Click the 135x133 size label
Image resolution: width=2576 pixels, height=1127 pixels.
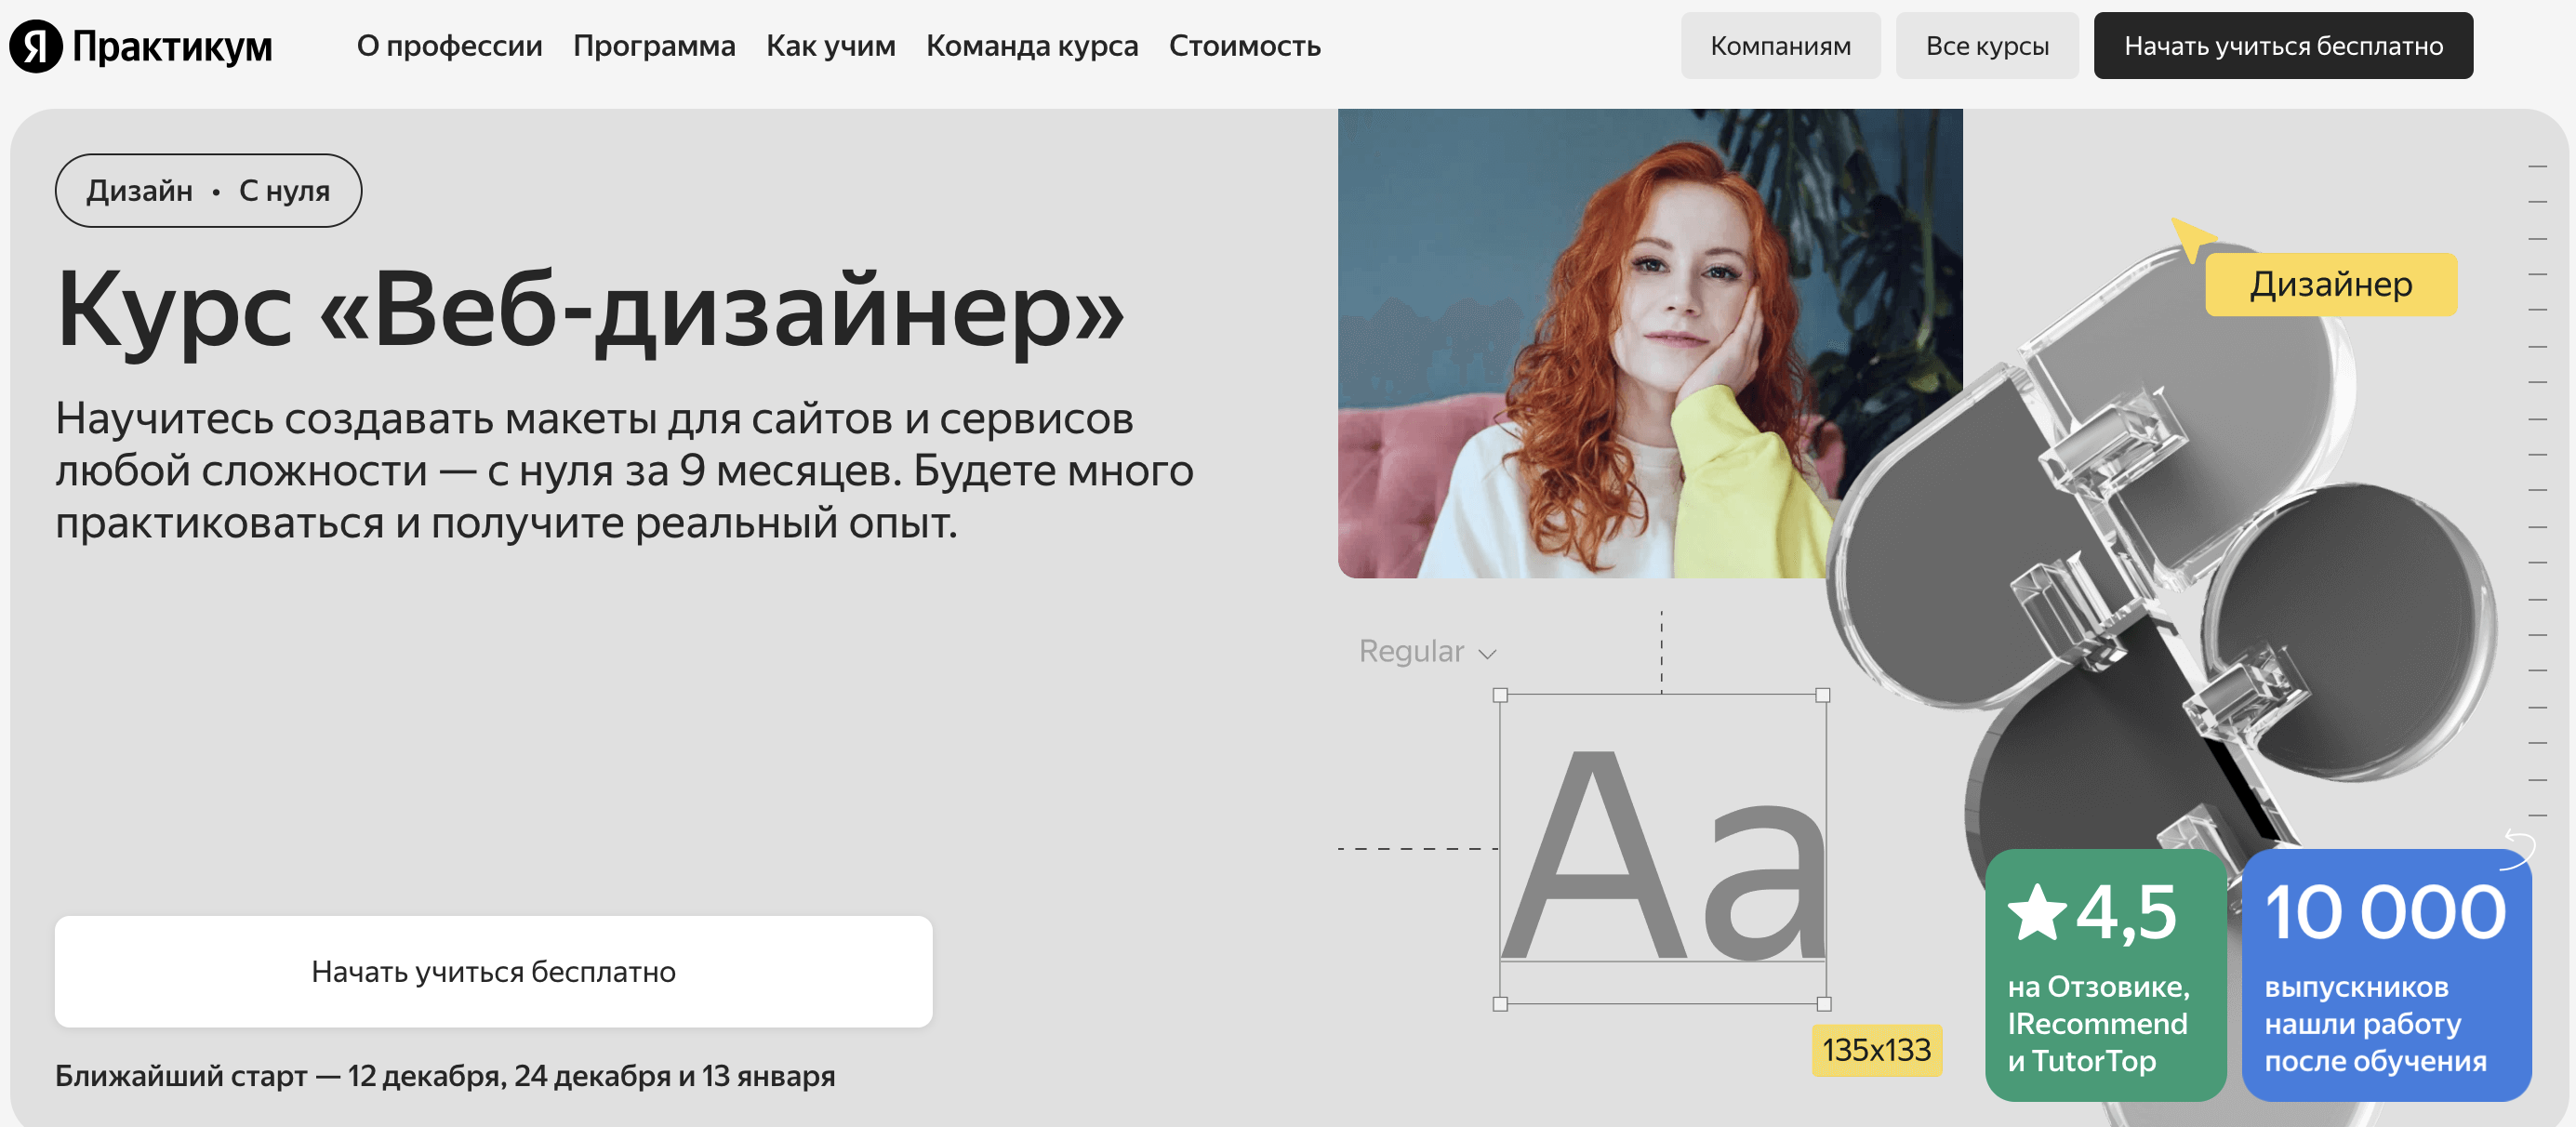1876,1050
